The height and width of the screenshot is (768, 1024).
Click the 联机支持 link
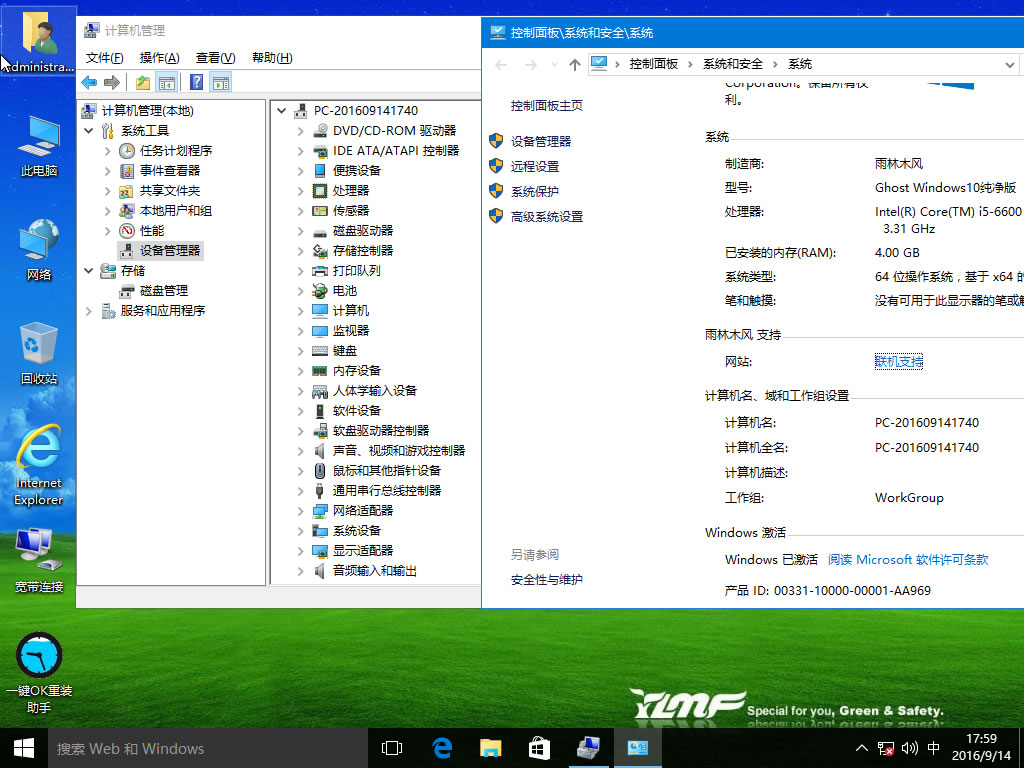(897, 361)
